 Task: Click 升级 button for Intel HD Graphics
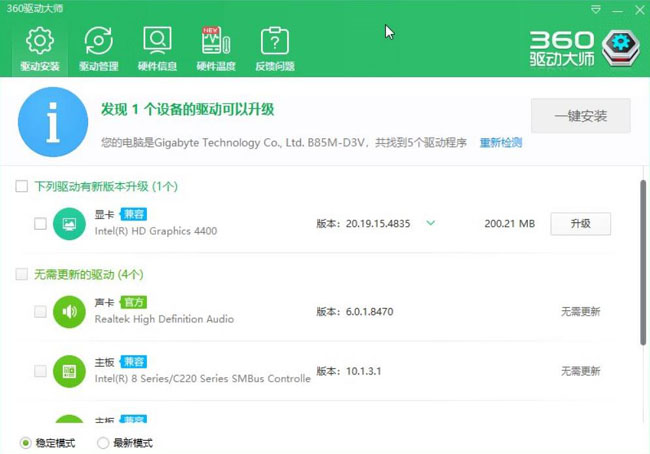pyautogui.click(x=580, y=224)
